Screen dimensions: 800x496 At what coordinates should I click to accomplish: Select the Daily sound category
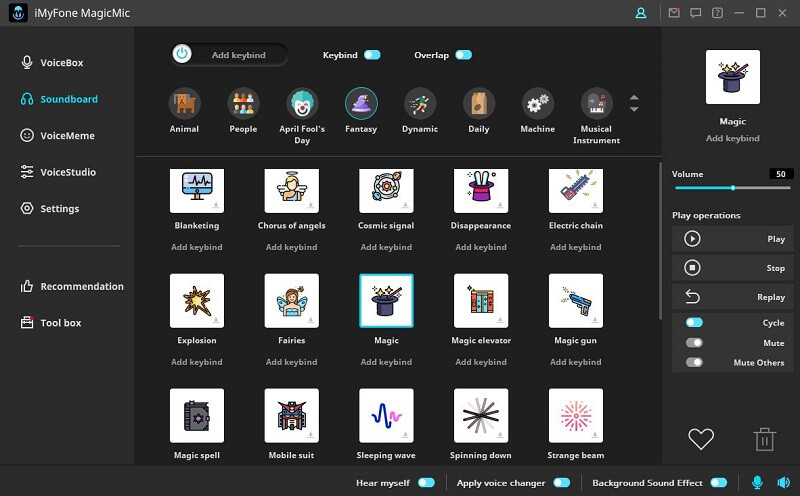(x=479, y=104)
